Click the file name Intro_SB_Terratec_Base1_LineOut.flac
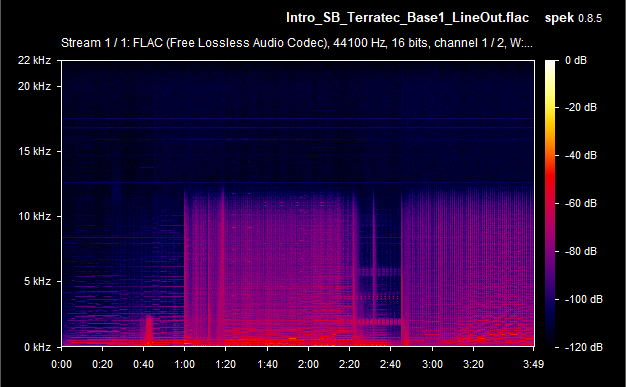The height and width of the screenshot is (387, 626). click(x=408, y=18)
